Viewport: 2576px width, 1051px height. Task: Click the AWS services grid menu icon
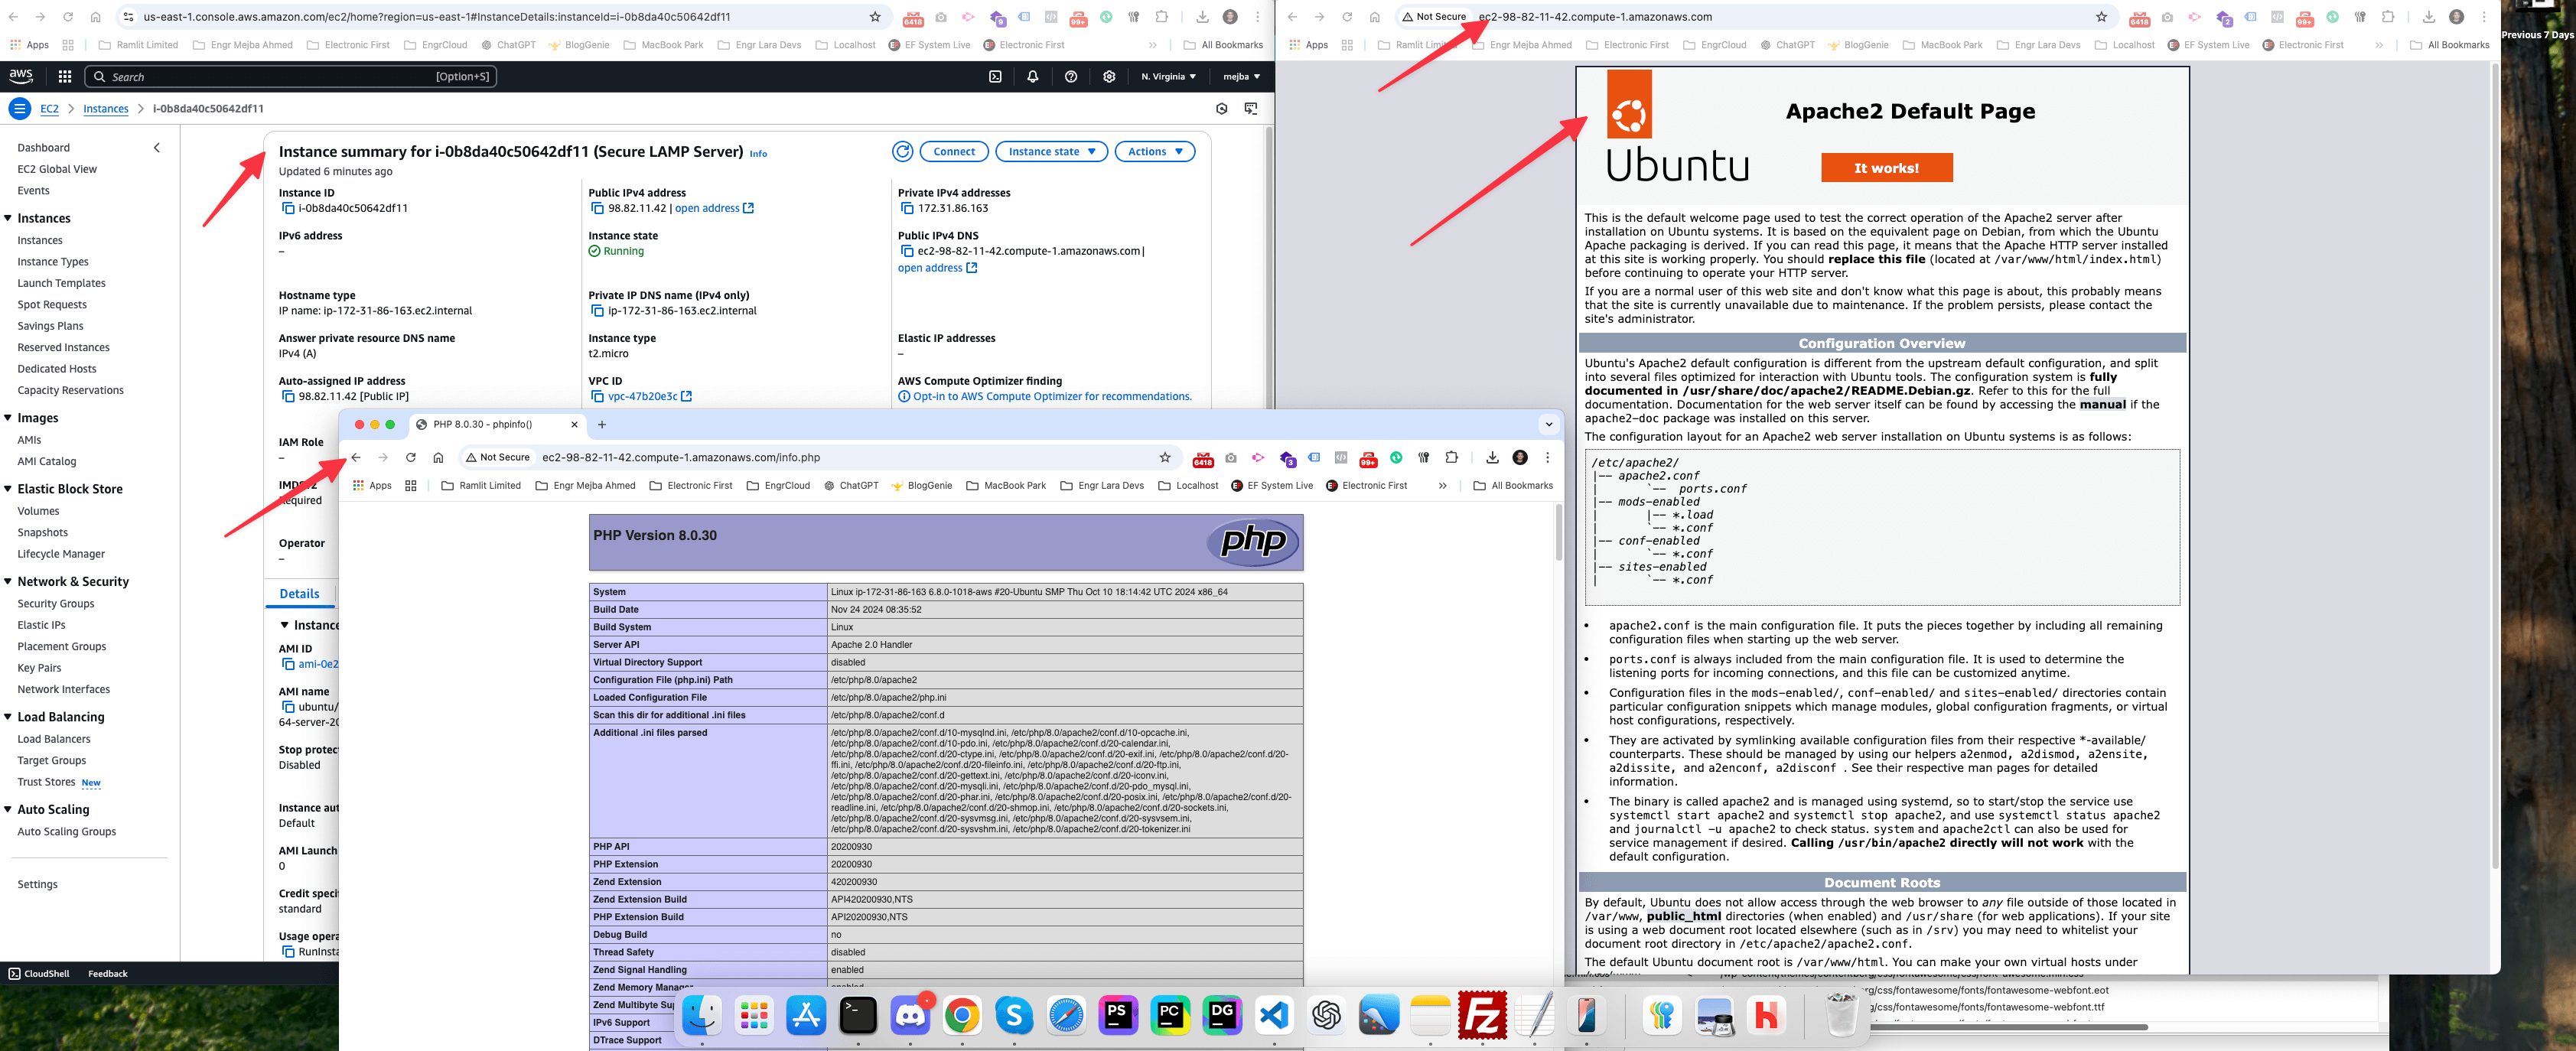point(65,77)
